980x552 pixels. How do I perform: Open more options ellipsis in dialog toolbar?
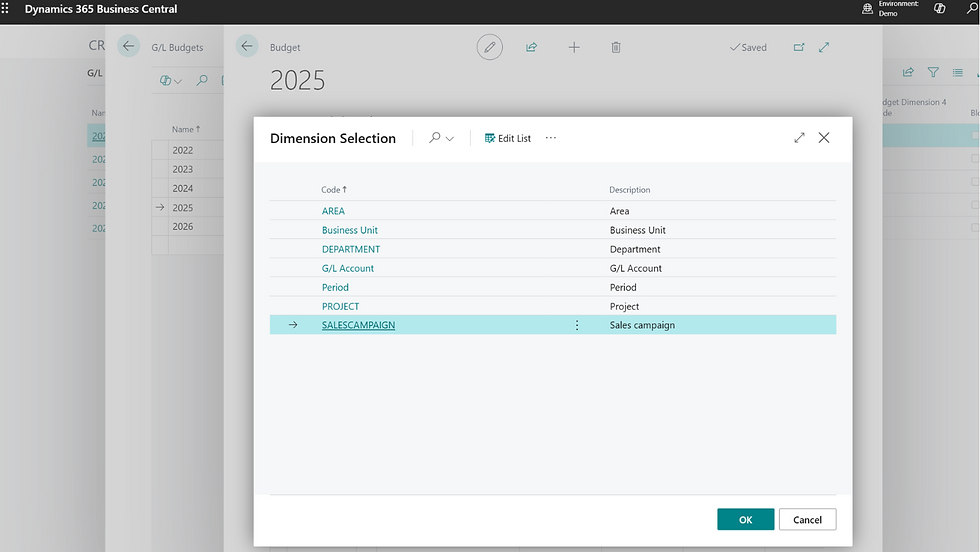point(551,138)
